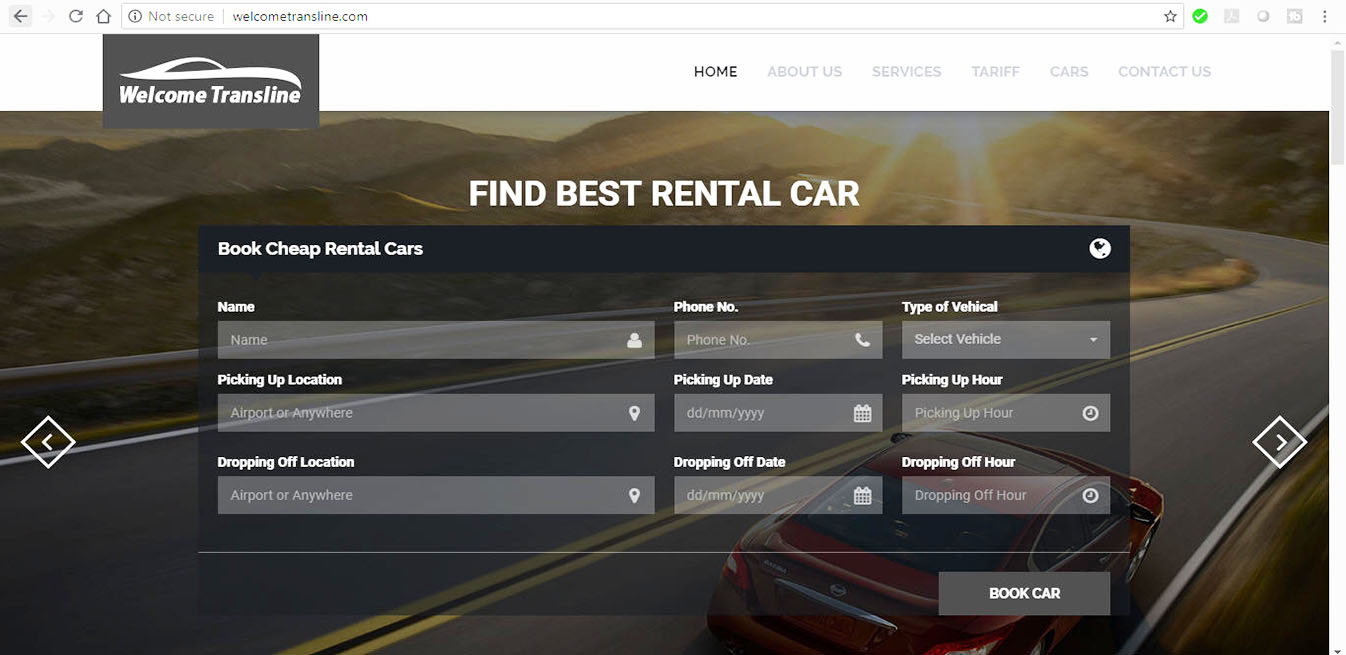Click the grey PDF extension icon
Image resolution: width=1346 pixels, height=655 pixels.
(x=1232, y=16)
